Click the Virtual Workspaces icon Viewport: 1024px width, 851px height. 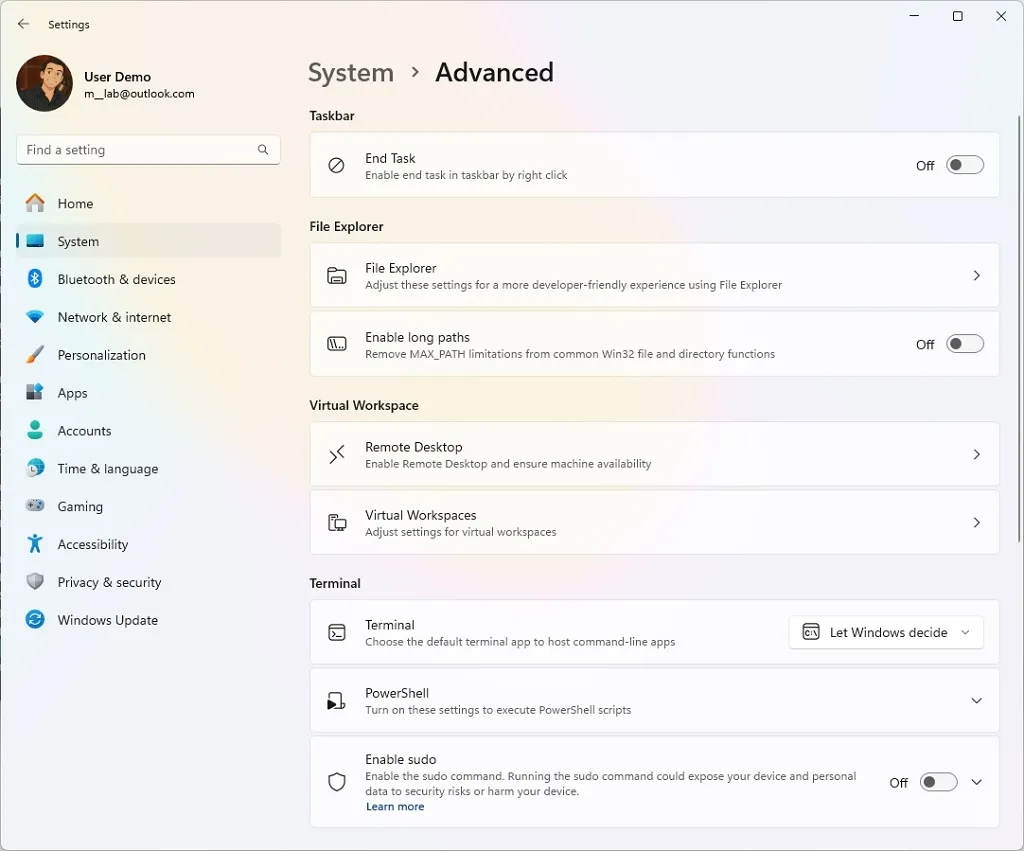(336, 522)
